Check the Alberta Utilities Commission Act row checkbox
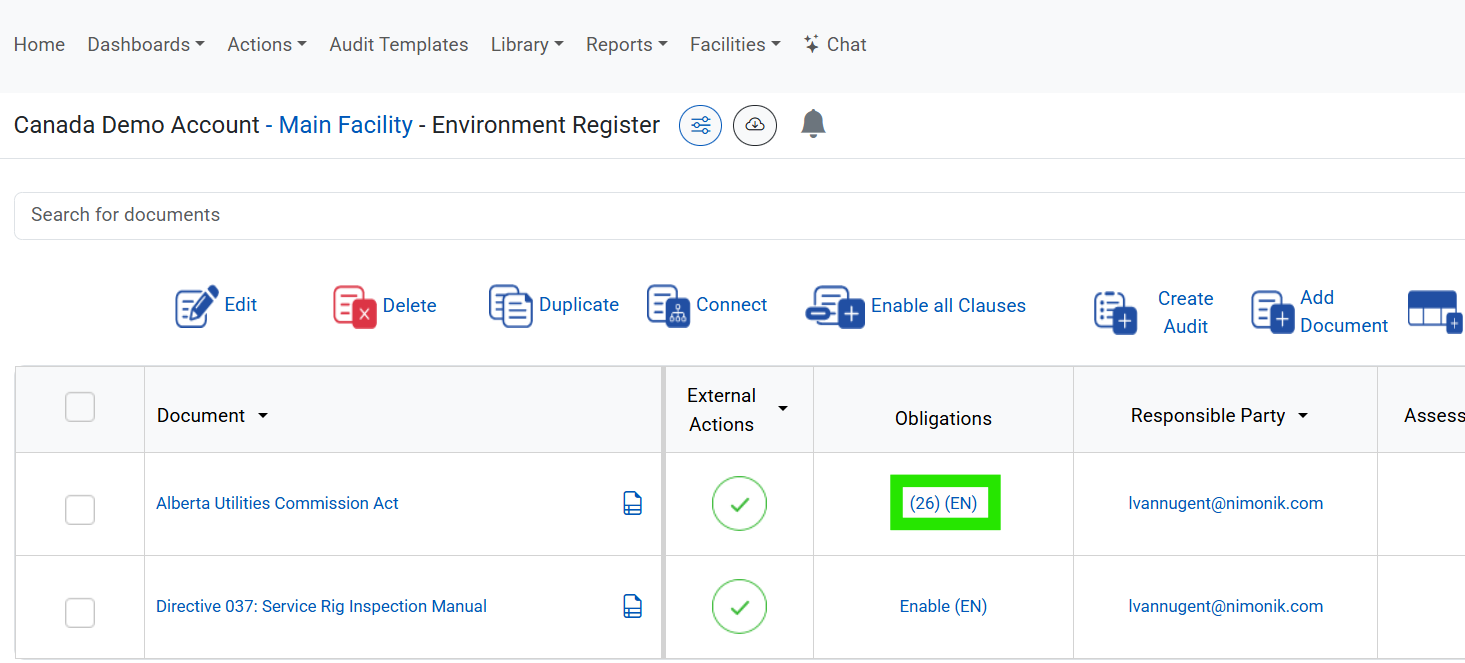The height and width of the screenshot is (663, 1465). pyautogui.click(x=80, y=510)
